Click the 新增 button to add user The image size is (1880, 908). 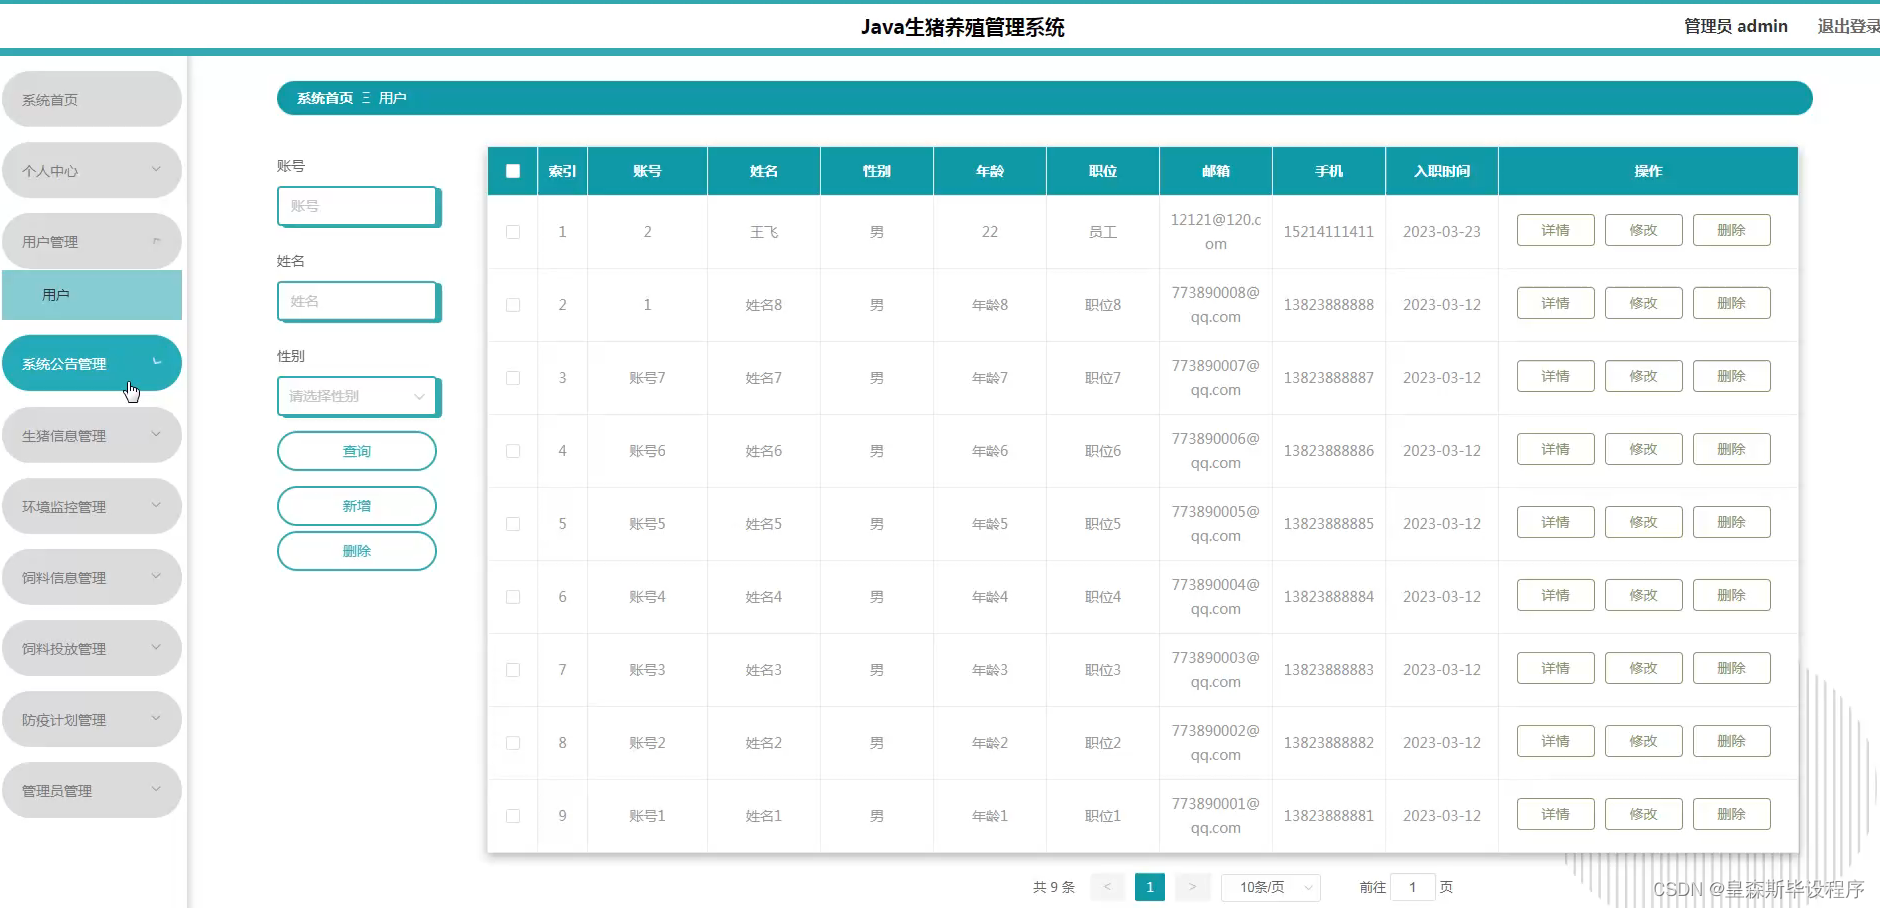pos(357,505)
